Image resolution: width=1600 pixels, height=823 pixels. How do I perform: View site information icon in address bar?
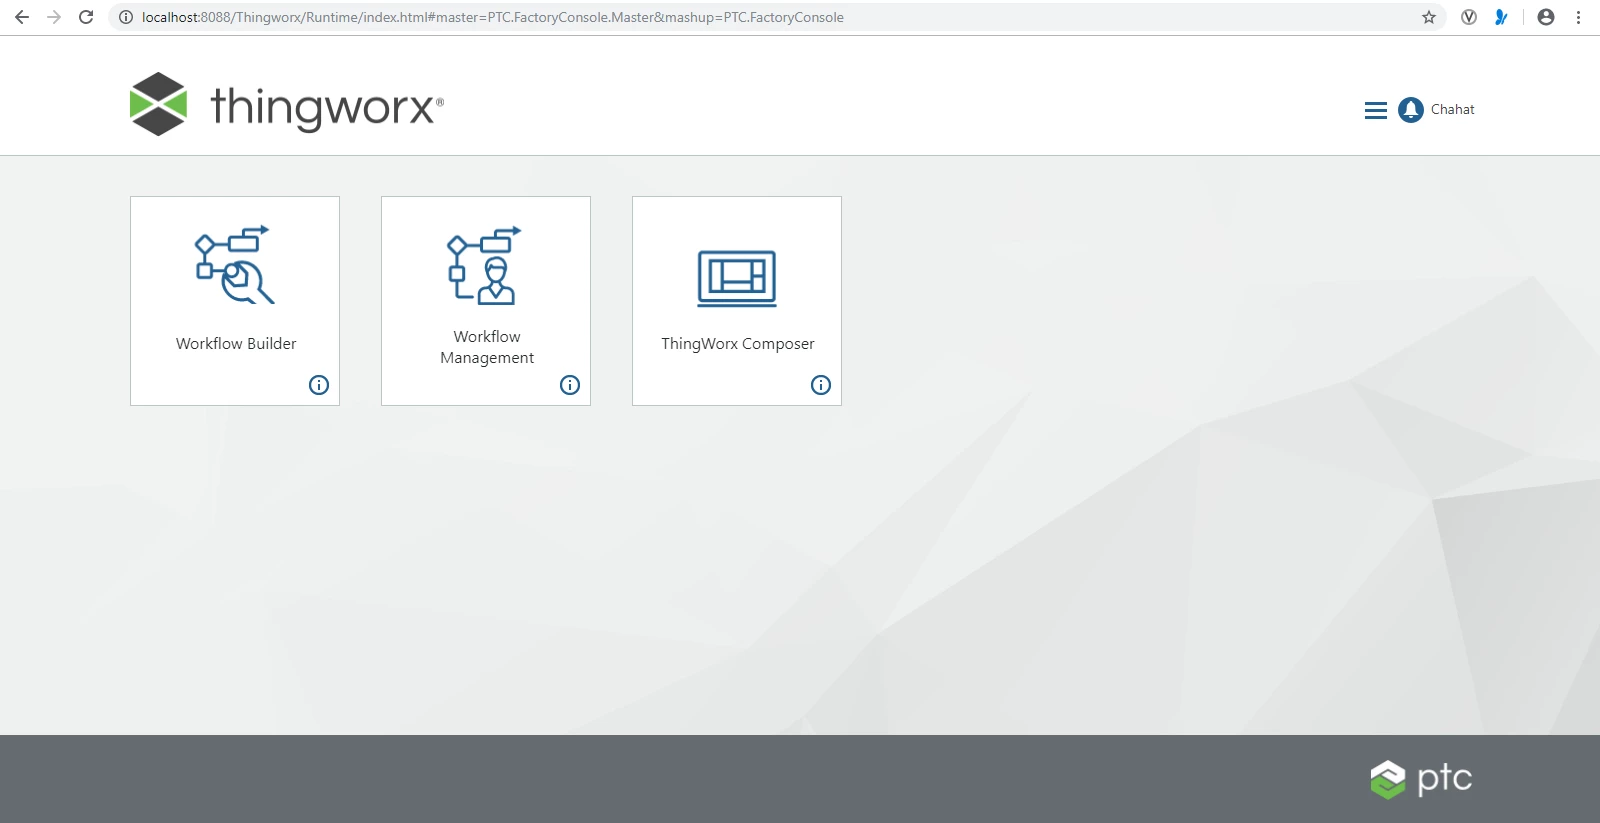[126, 17]
